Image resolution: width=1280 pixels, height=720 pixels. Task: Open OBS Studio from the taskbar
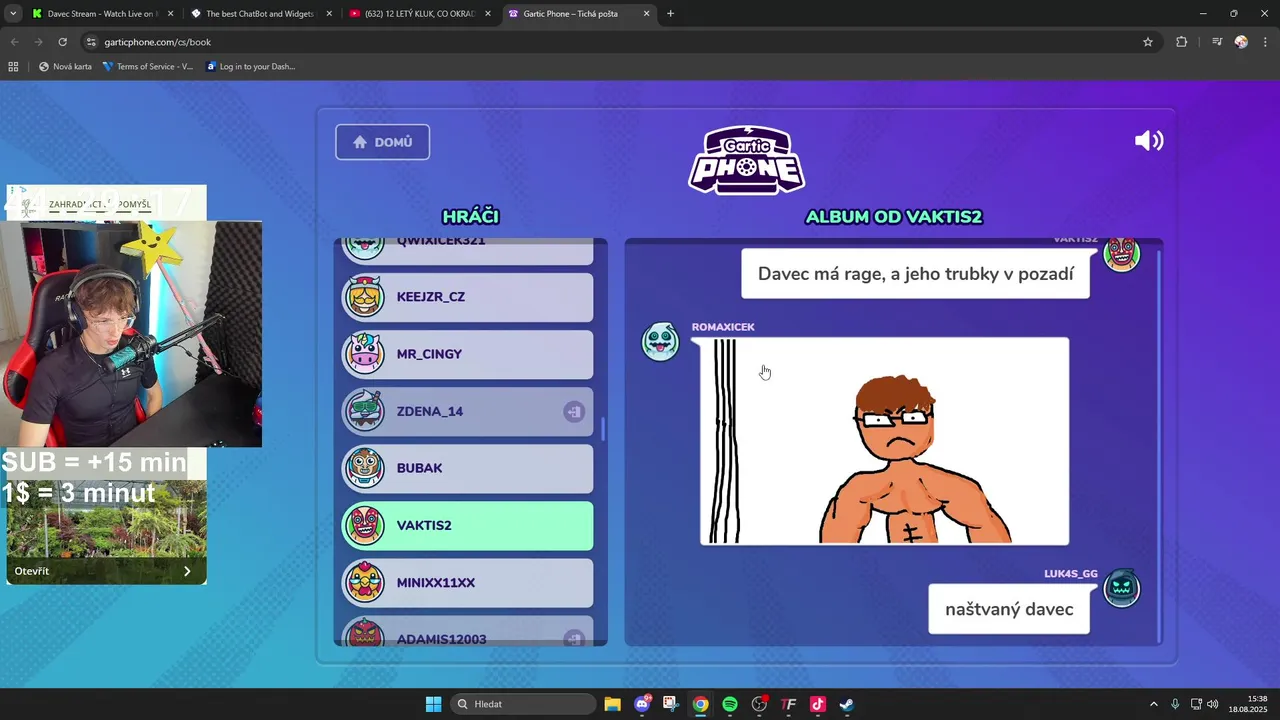click(759, 704)
